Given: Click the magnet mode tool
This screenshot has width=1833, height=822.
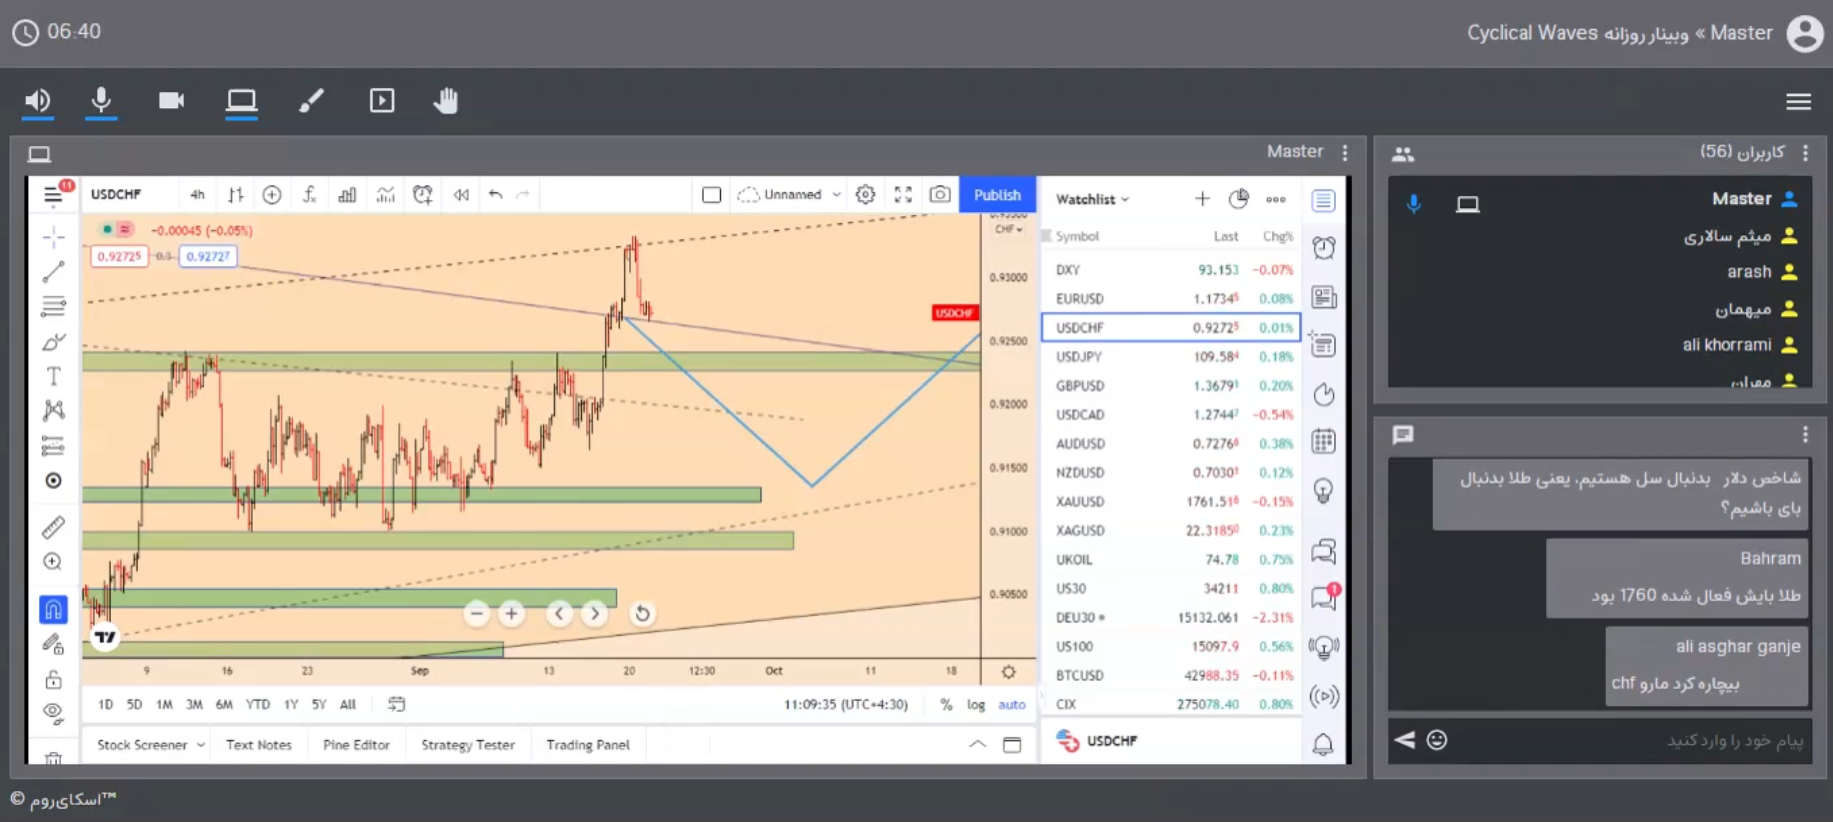Looking at the screenshot, I should point(53,609).
